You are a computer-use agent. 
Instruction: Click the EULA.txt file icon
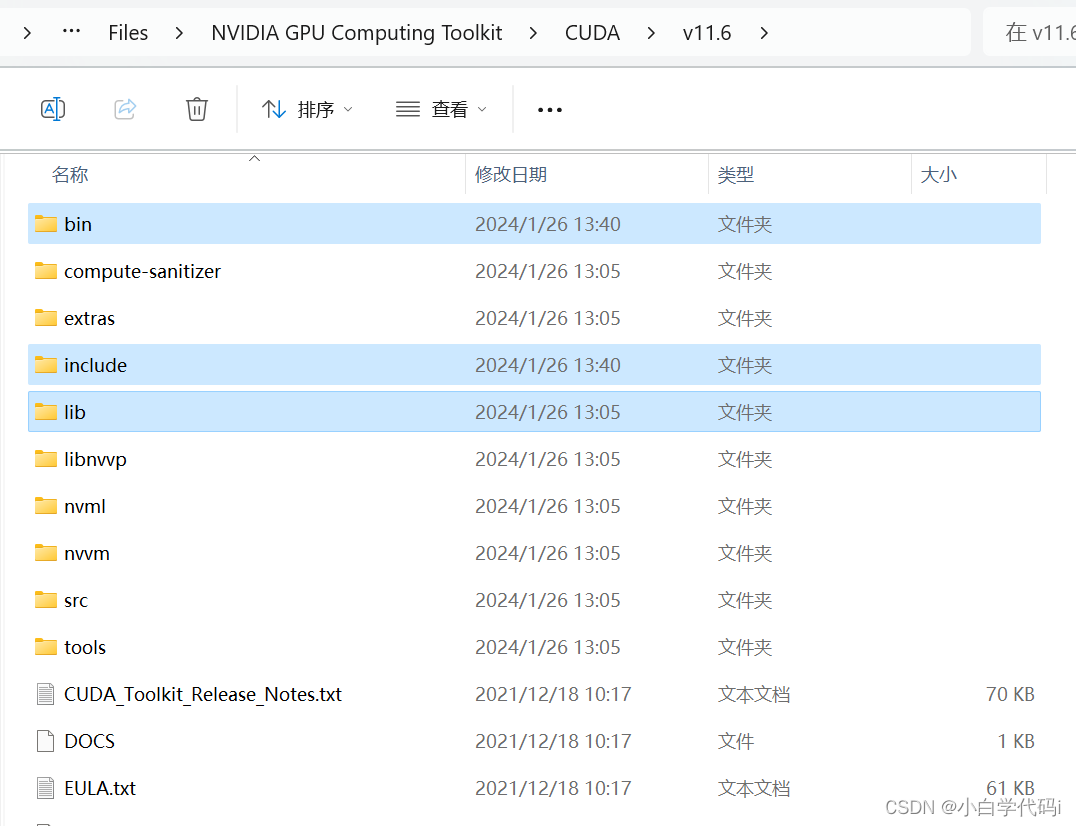point(45,788)
